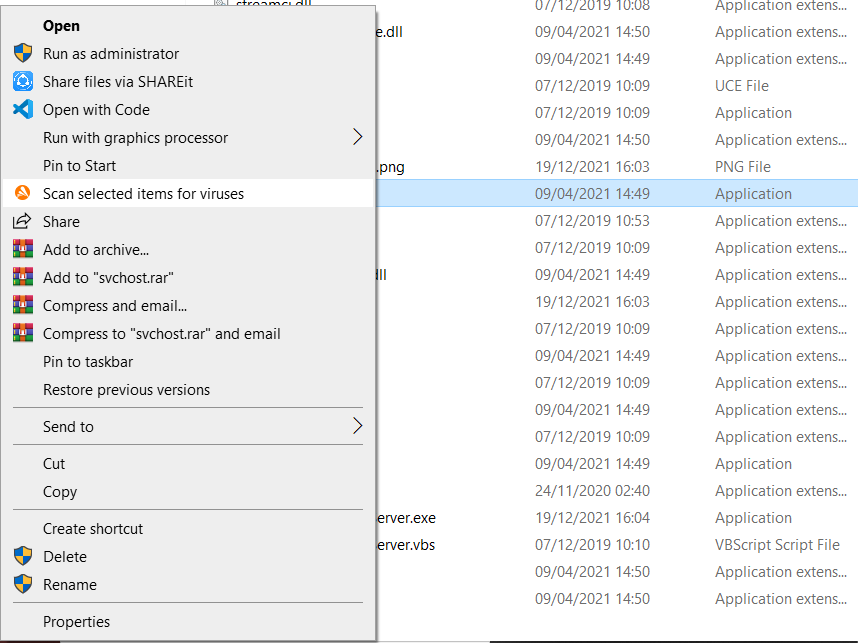Expand the Send to submenu arrow

pyautogui.click(x=358, y=427)
